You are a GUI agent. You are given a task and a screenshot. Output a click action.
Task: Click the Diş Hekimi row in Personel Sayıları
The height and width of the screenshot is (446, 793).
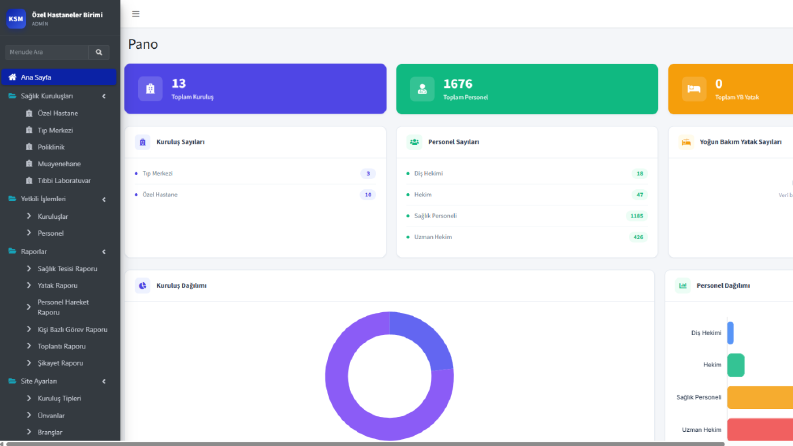coord(527,173)
